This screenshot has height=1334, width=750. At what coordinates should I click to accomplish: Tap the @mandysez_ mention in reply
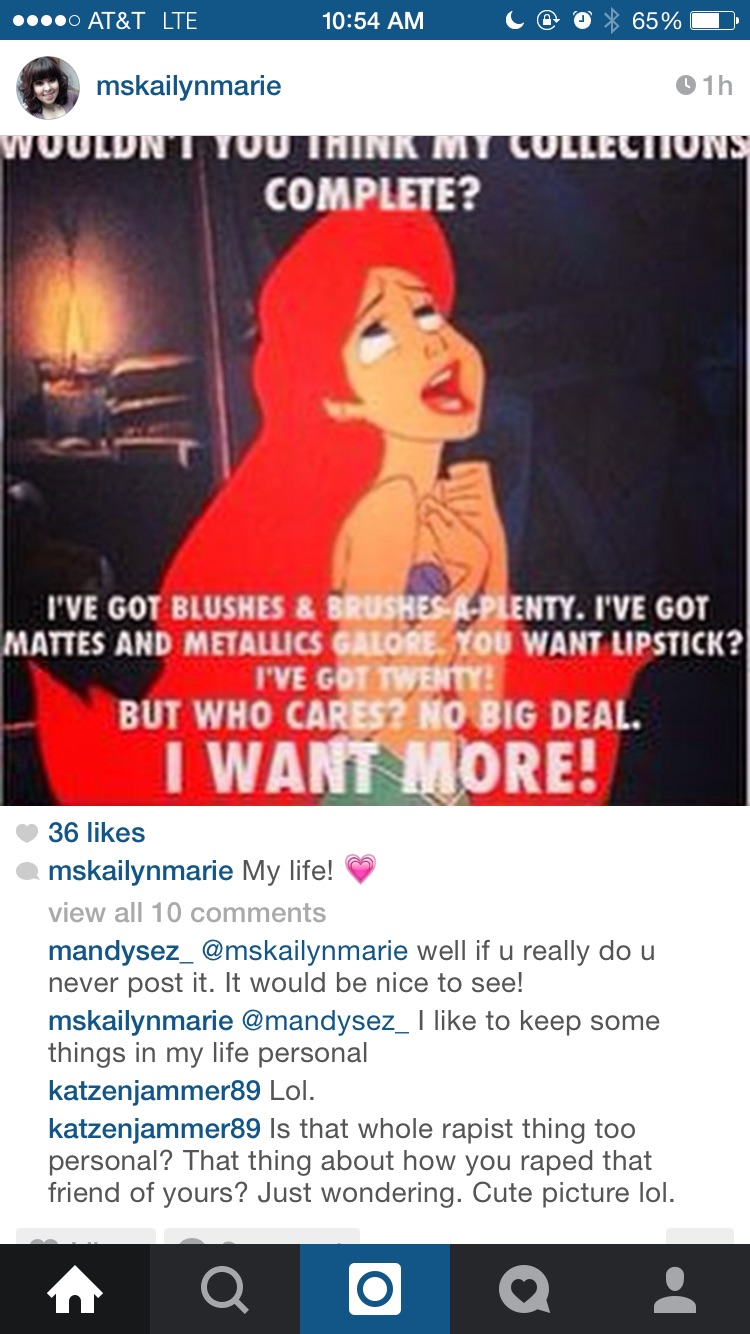[325, 1021]
